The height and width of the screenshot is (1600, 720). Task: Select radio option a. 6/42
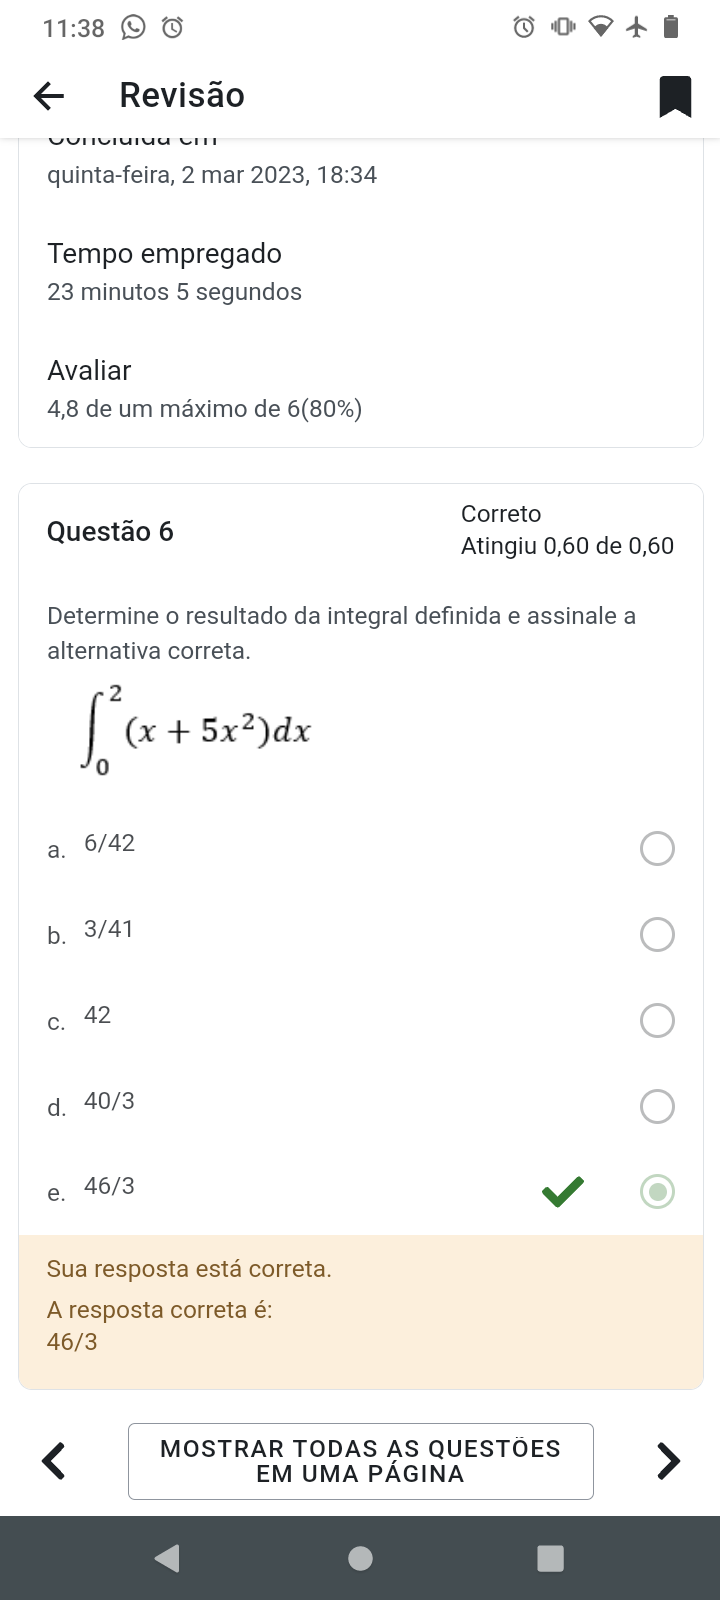point(657,849)
